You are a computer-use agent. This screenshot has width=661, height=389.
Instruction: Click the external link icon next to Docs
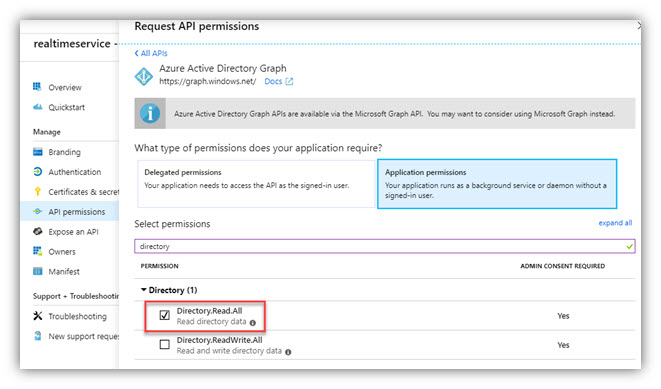pos(289,81)
